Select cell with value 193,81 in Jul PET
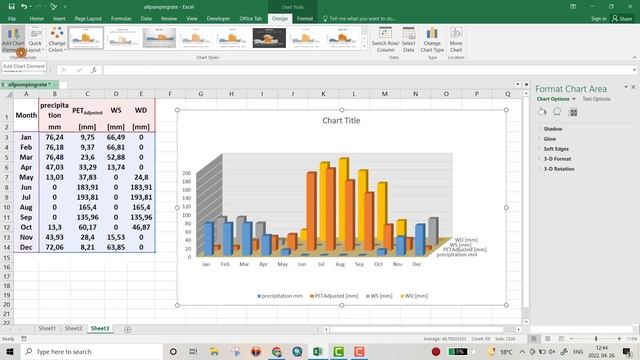 coord(87,197)
